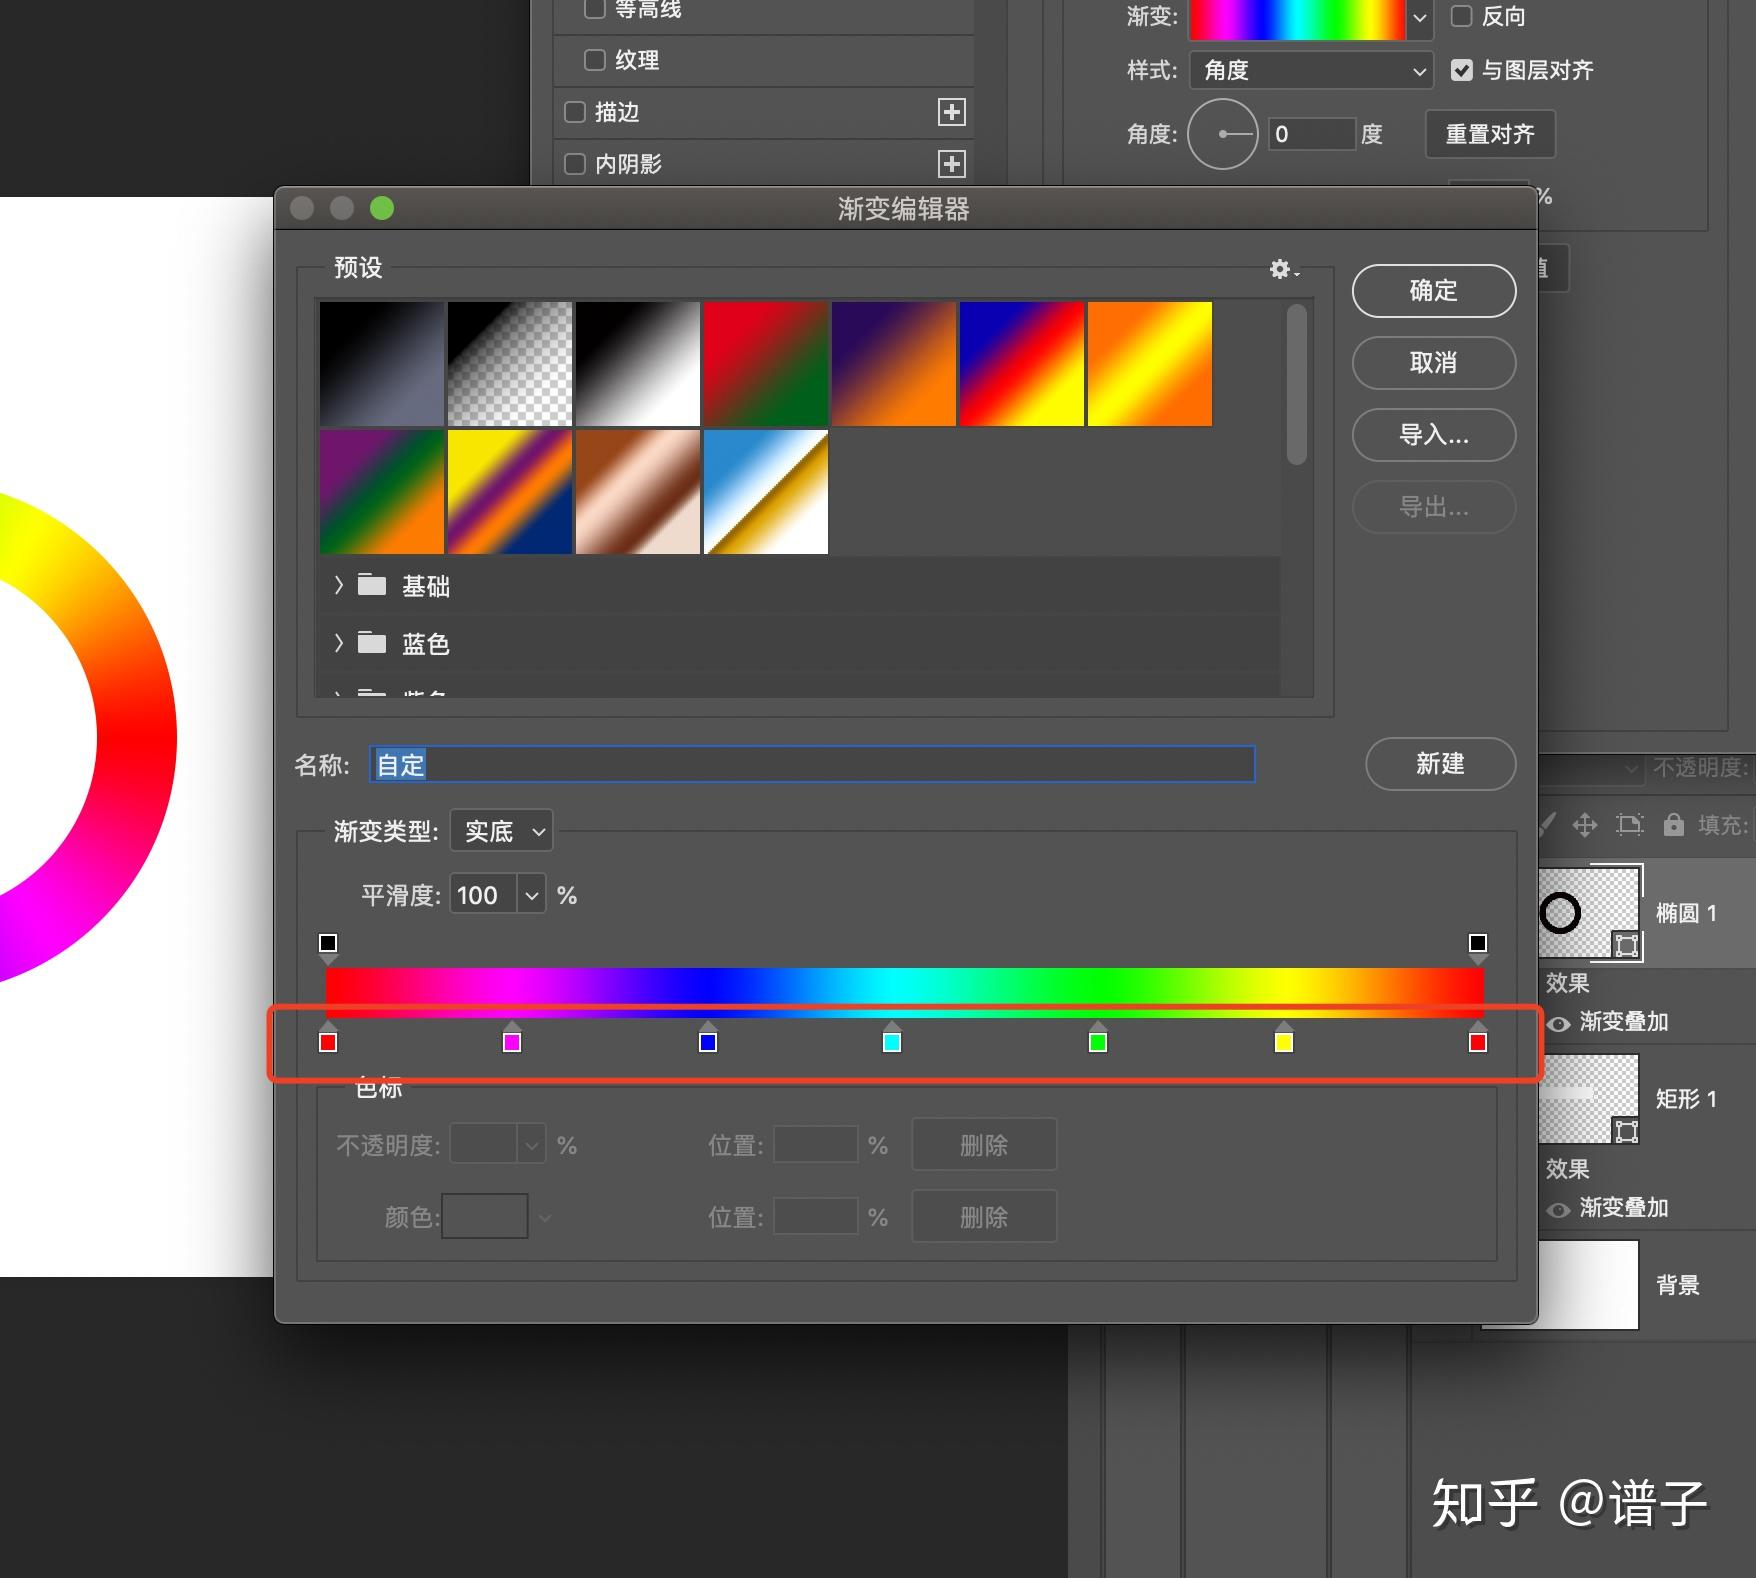1756x1578 pixels.
Task: Click the gradient preview in Layer Style
Action: 1297,18
